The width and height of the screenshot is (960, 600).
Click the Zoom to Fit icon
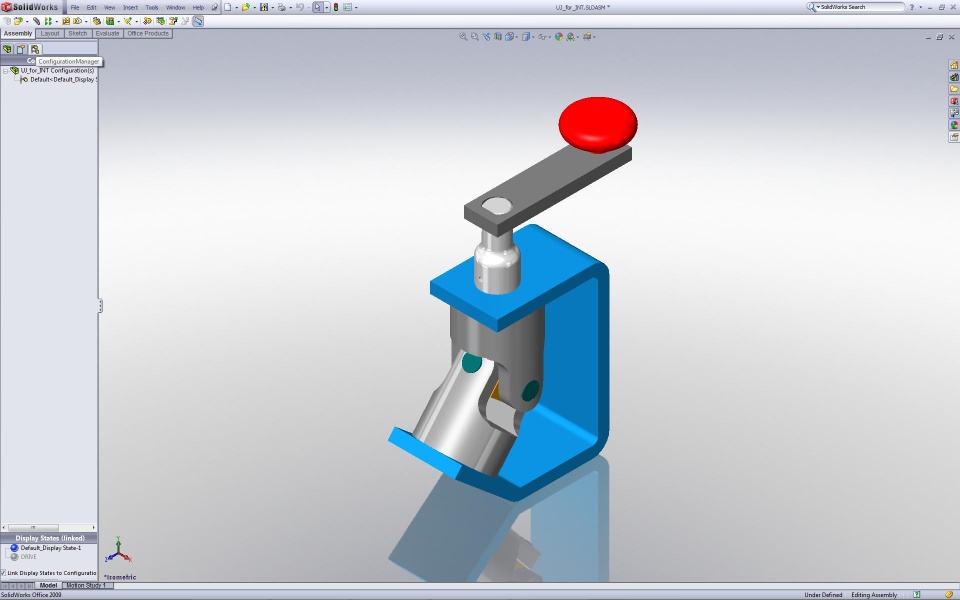463,37
